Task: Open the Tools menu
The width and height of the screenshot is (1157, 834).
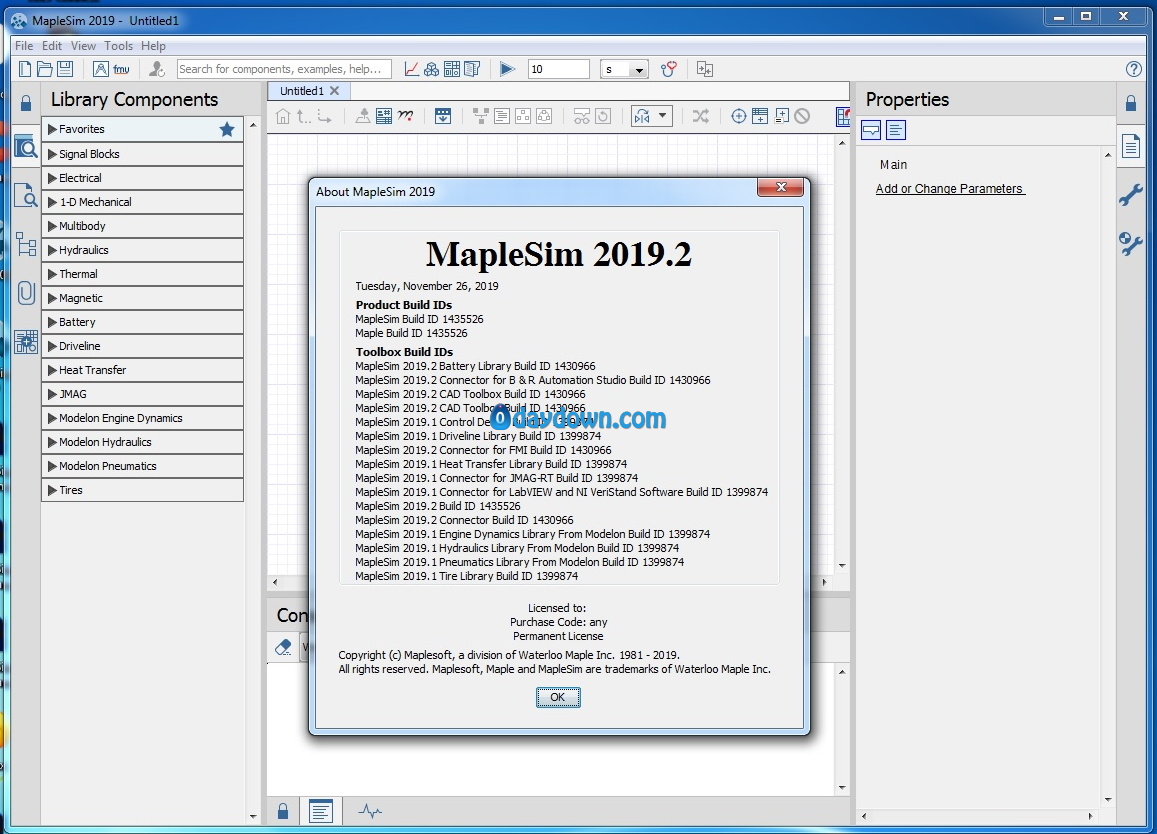Action: pyautogui.click(x=118, y=46)
